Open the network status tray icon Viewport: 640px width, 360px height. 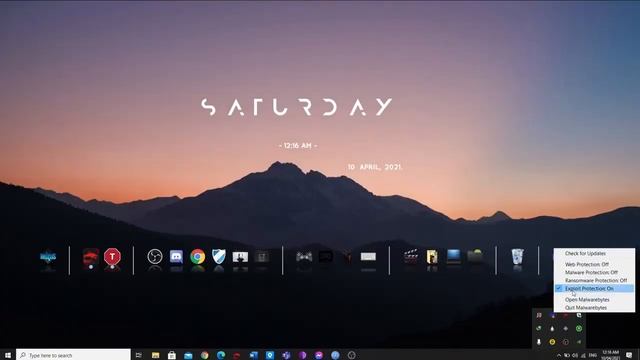tap(583, 356)
